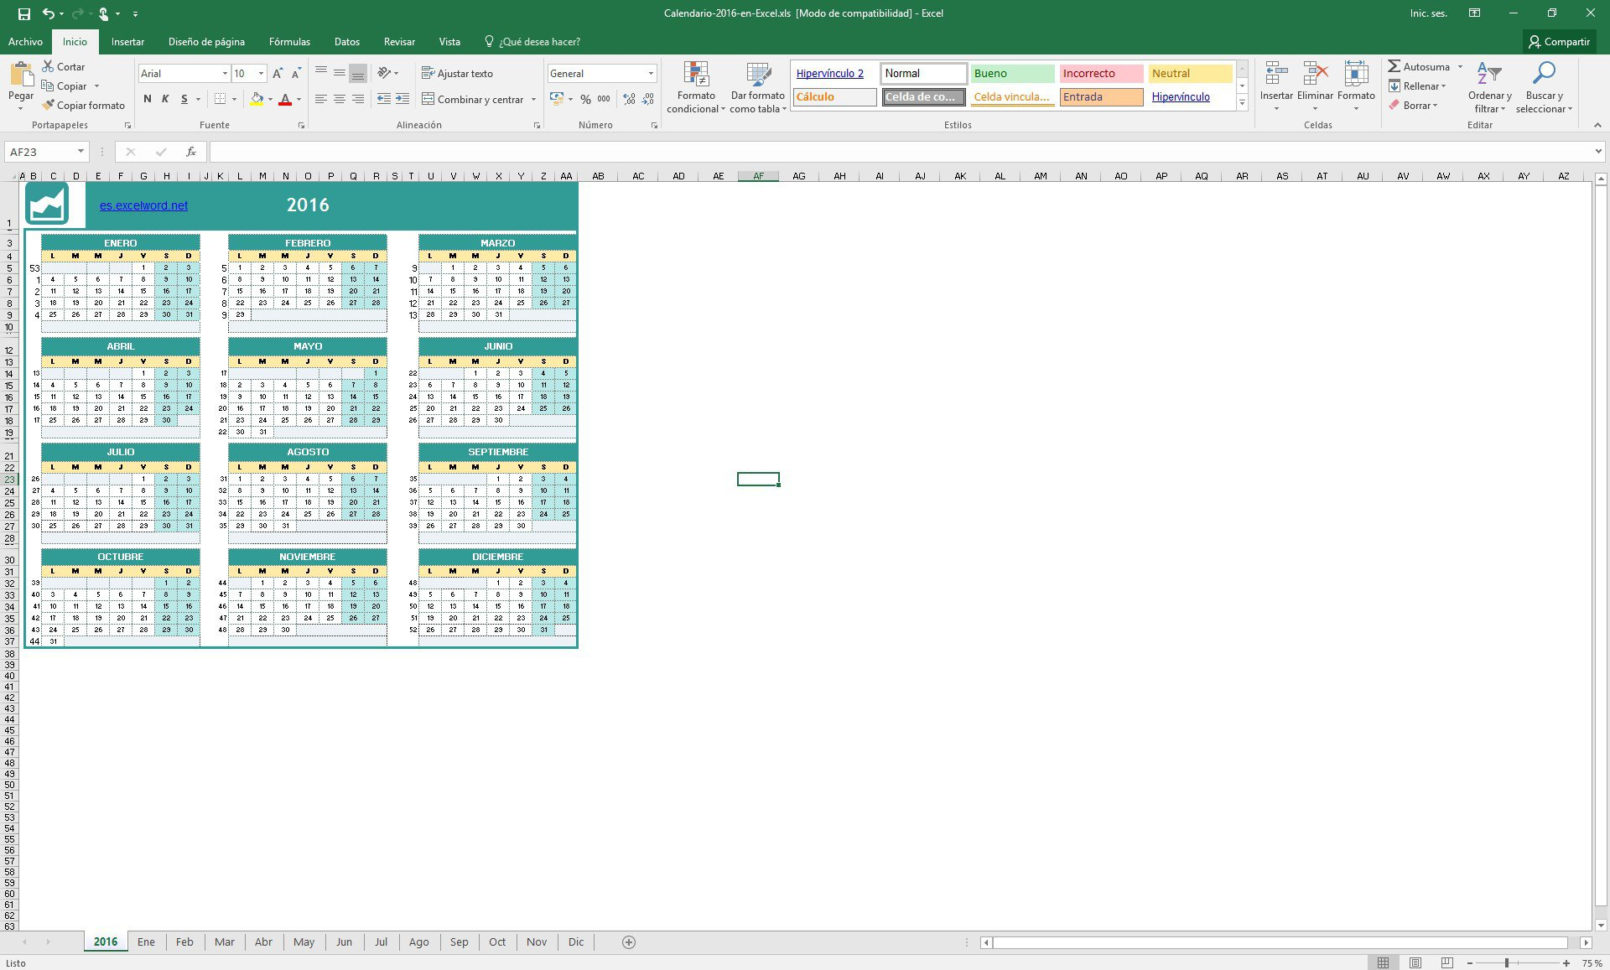Open Formato condicional options
Image resolution: width=1610 pixels, height=970 pixels.
click(x=694, y=88)
